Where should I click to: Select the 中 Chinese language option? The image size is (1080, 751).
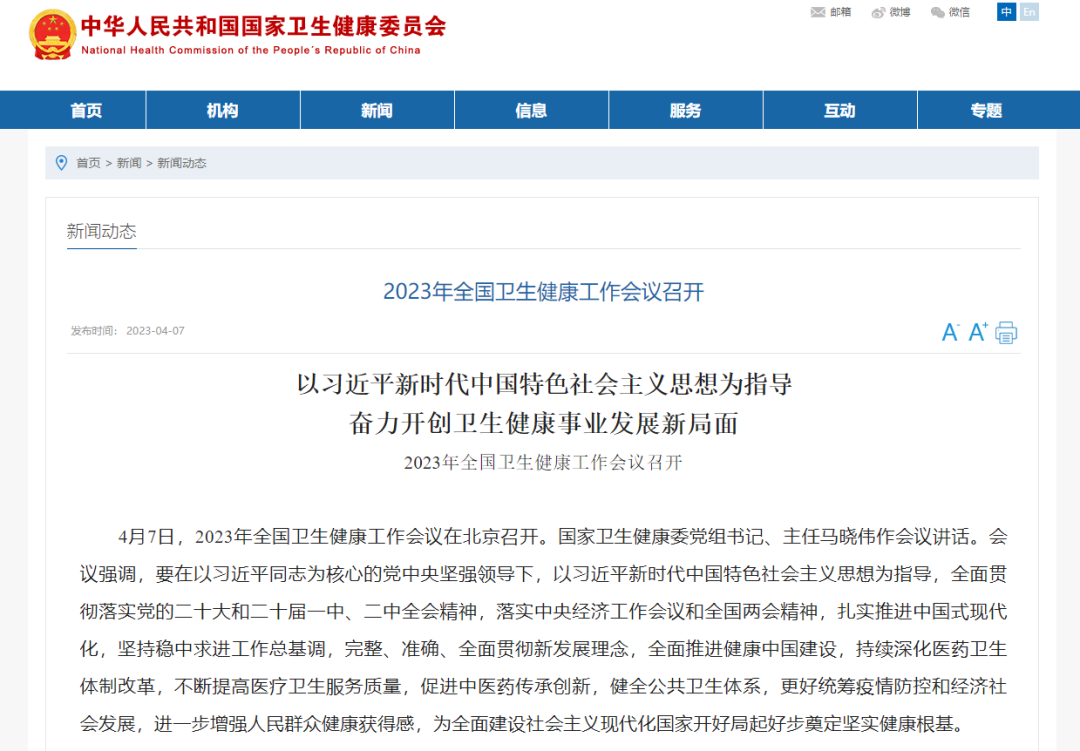pos(1006,12)
